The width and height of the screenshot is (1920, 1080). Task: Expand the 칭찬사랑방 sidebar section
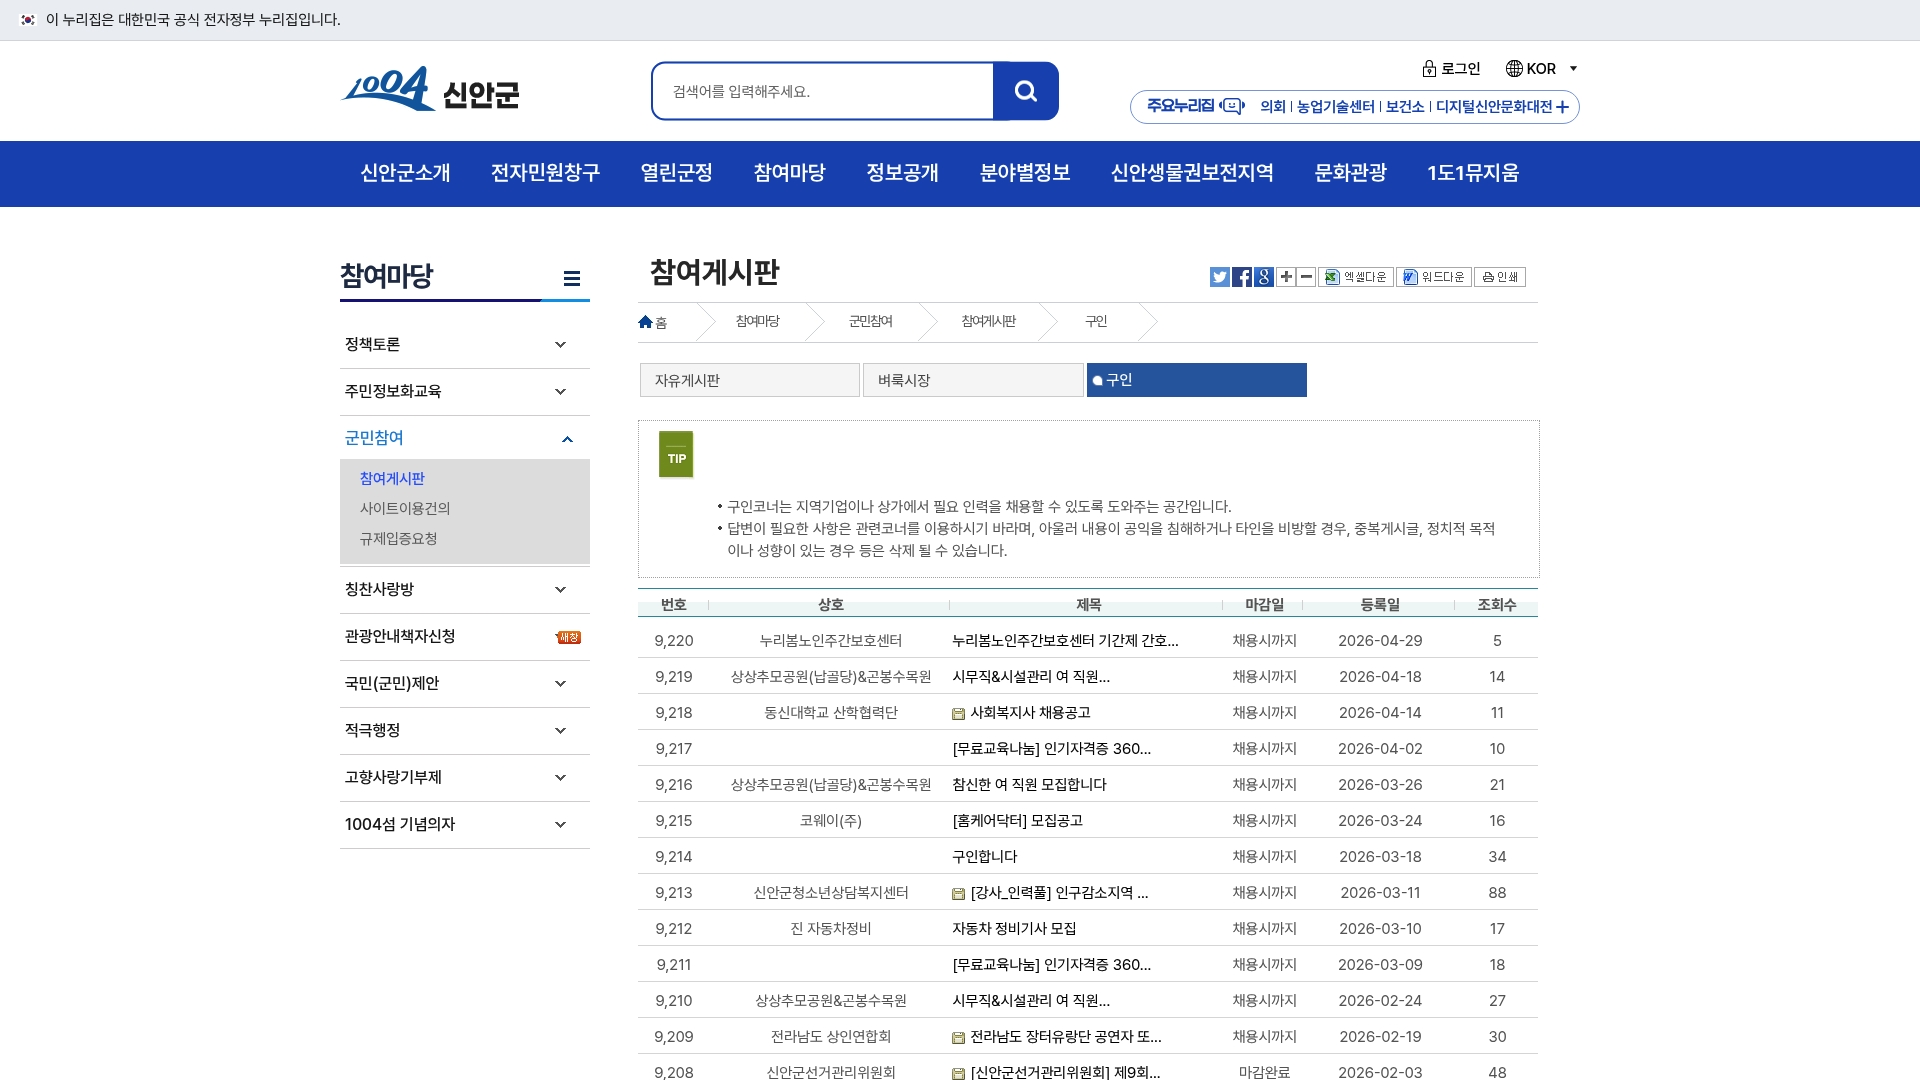click(x=465, y=590)
